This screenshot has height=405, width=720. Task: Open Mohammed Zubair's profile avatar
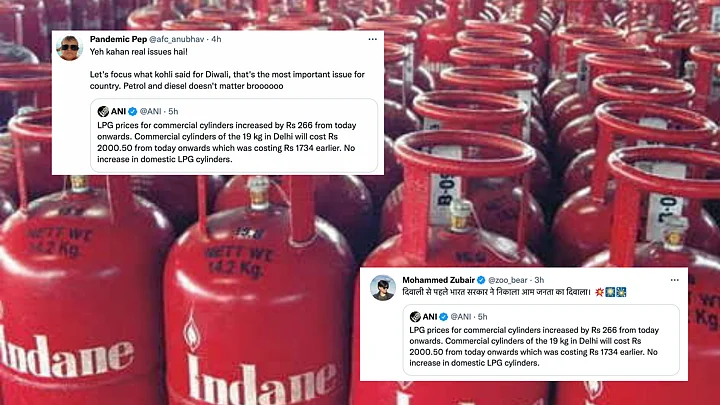pyautogui.click(x=383, y=288)
